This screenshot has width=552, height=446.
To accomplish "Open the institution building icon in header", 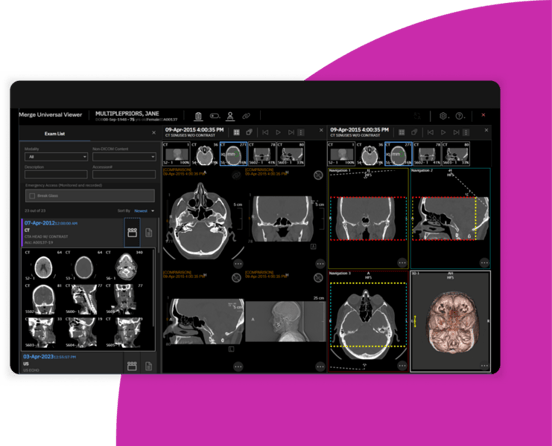I will click(198, 116).
